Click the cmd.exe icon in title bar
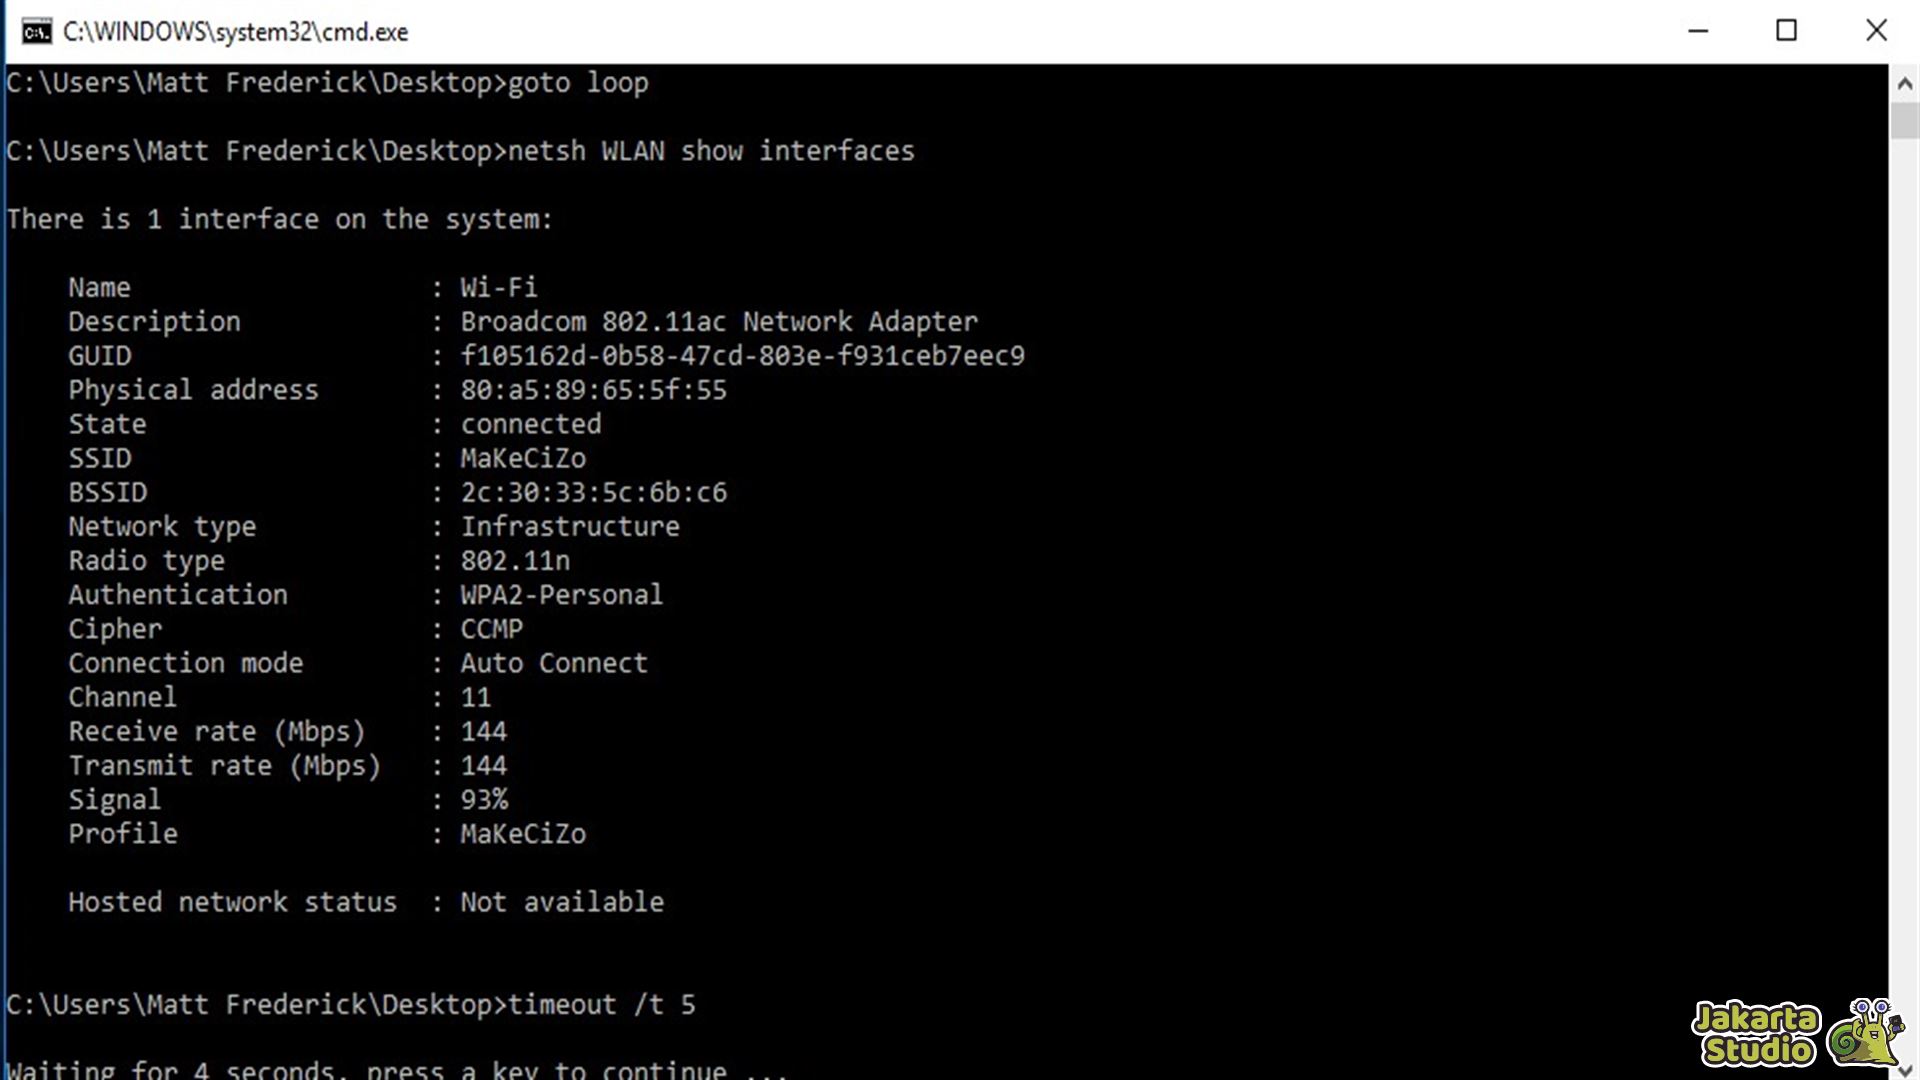Viewport: 1920px width, 1080px height. pos(36,32)
